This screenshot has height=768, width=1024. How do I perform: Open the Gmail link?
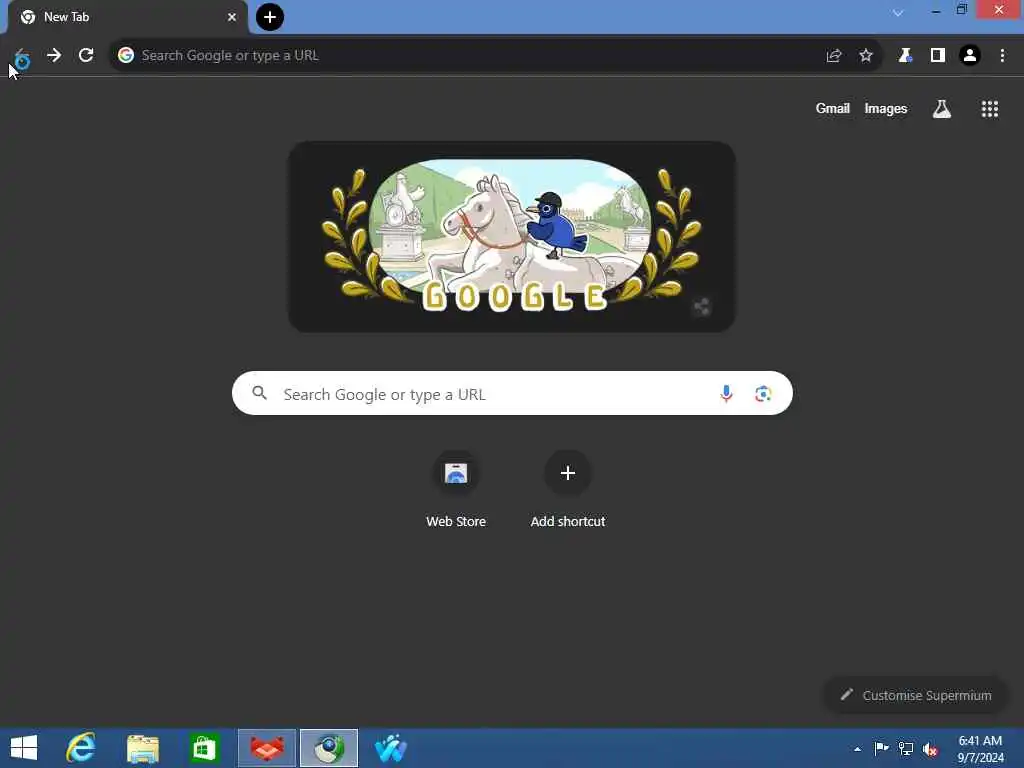tap(833, 108)
